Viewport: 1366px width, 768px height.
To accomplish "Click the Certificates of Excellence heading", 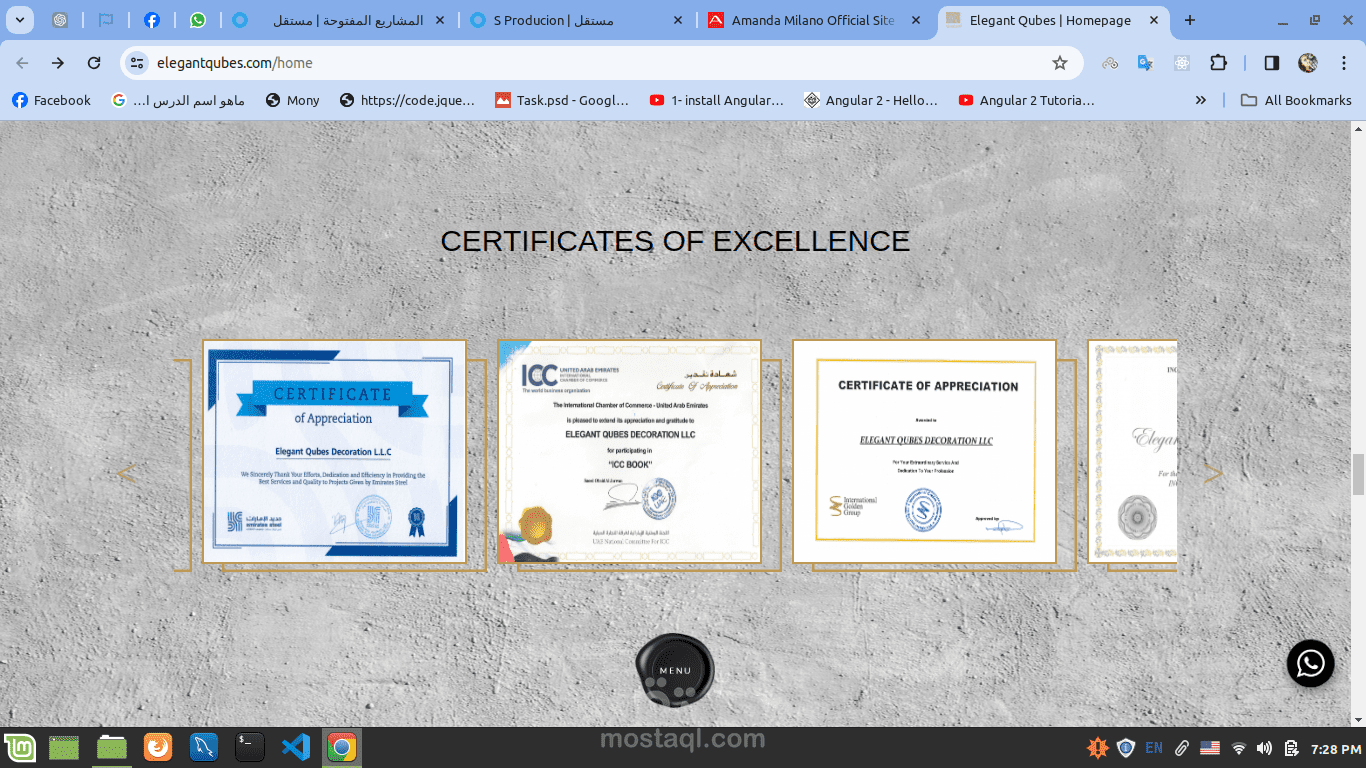I will (x=675, y=241).
